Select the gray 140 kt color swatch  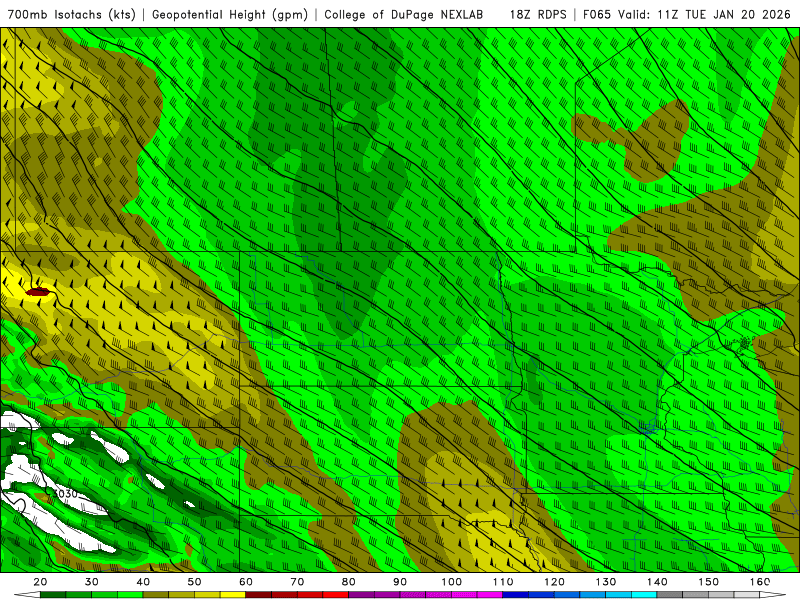click(x=670, y=595)
